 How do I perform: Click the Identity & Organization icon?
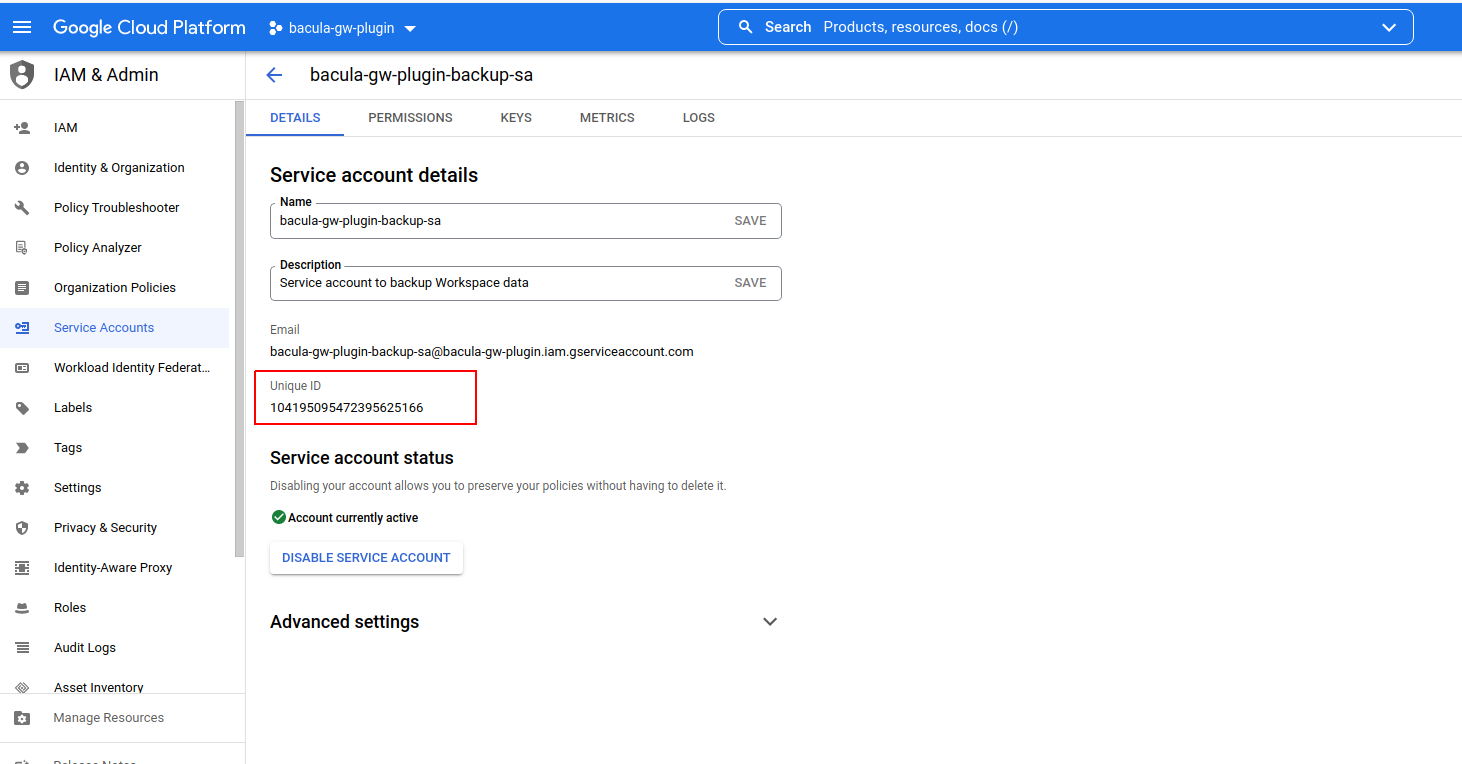click(x=22, y=168)
